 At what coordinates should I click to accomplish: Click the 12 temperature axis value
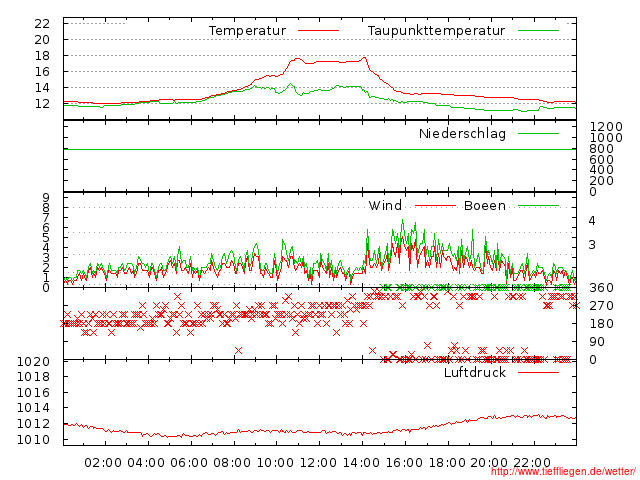point(42,104)
